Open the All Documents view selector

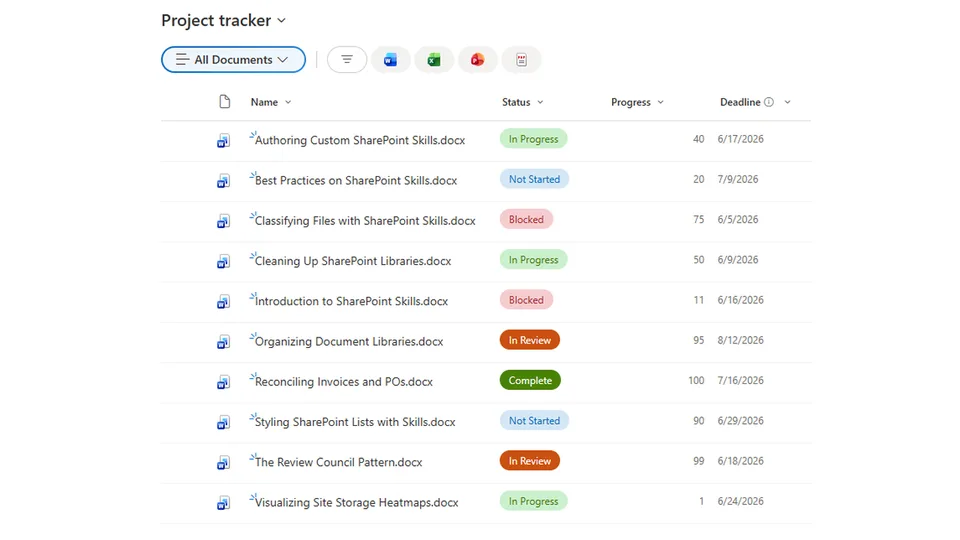(233, 59)
